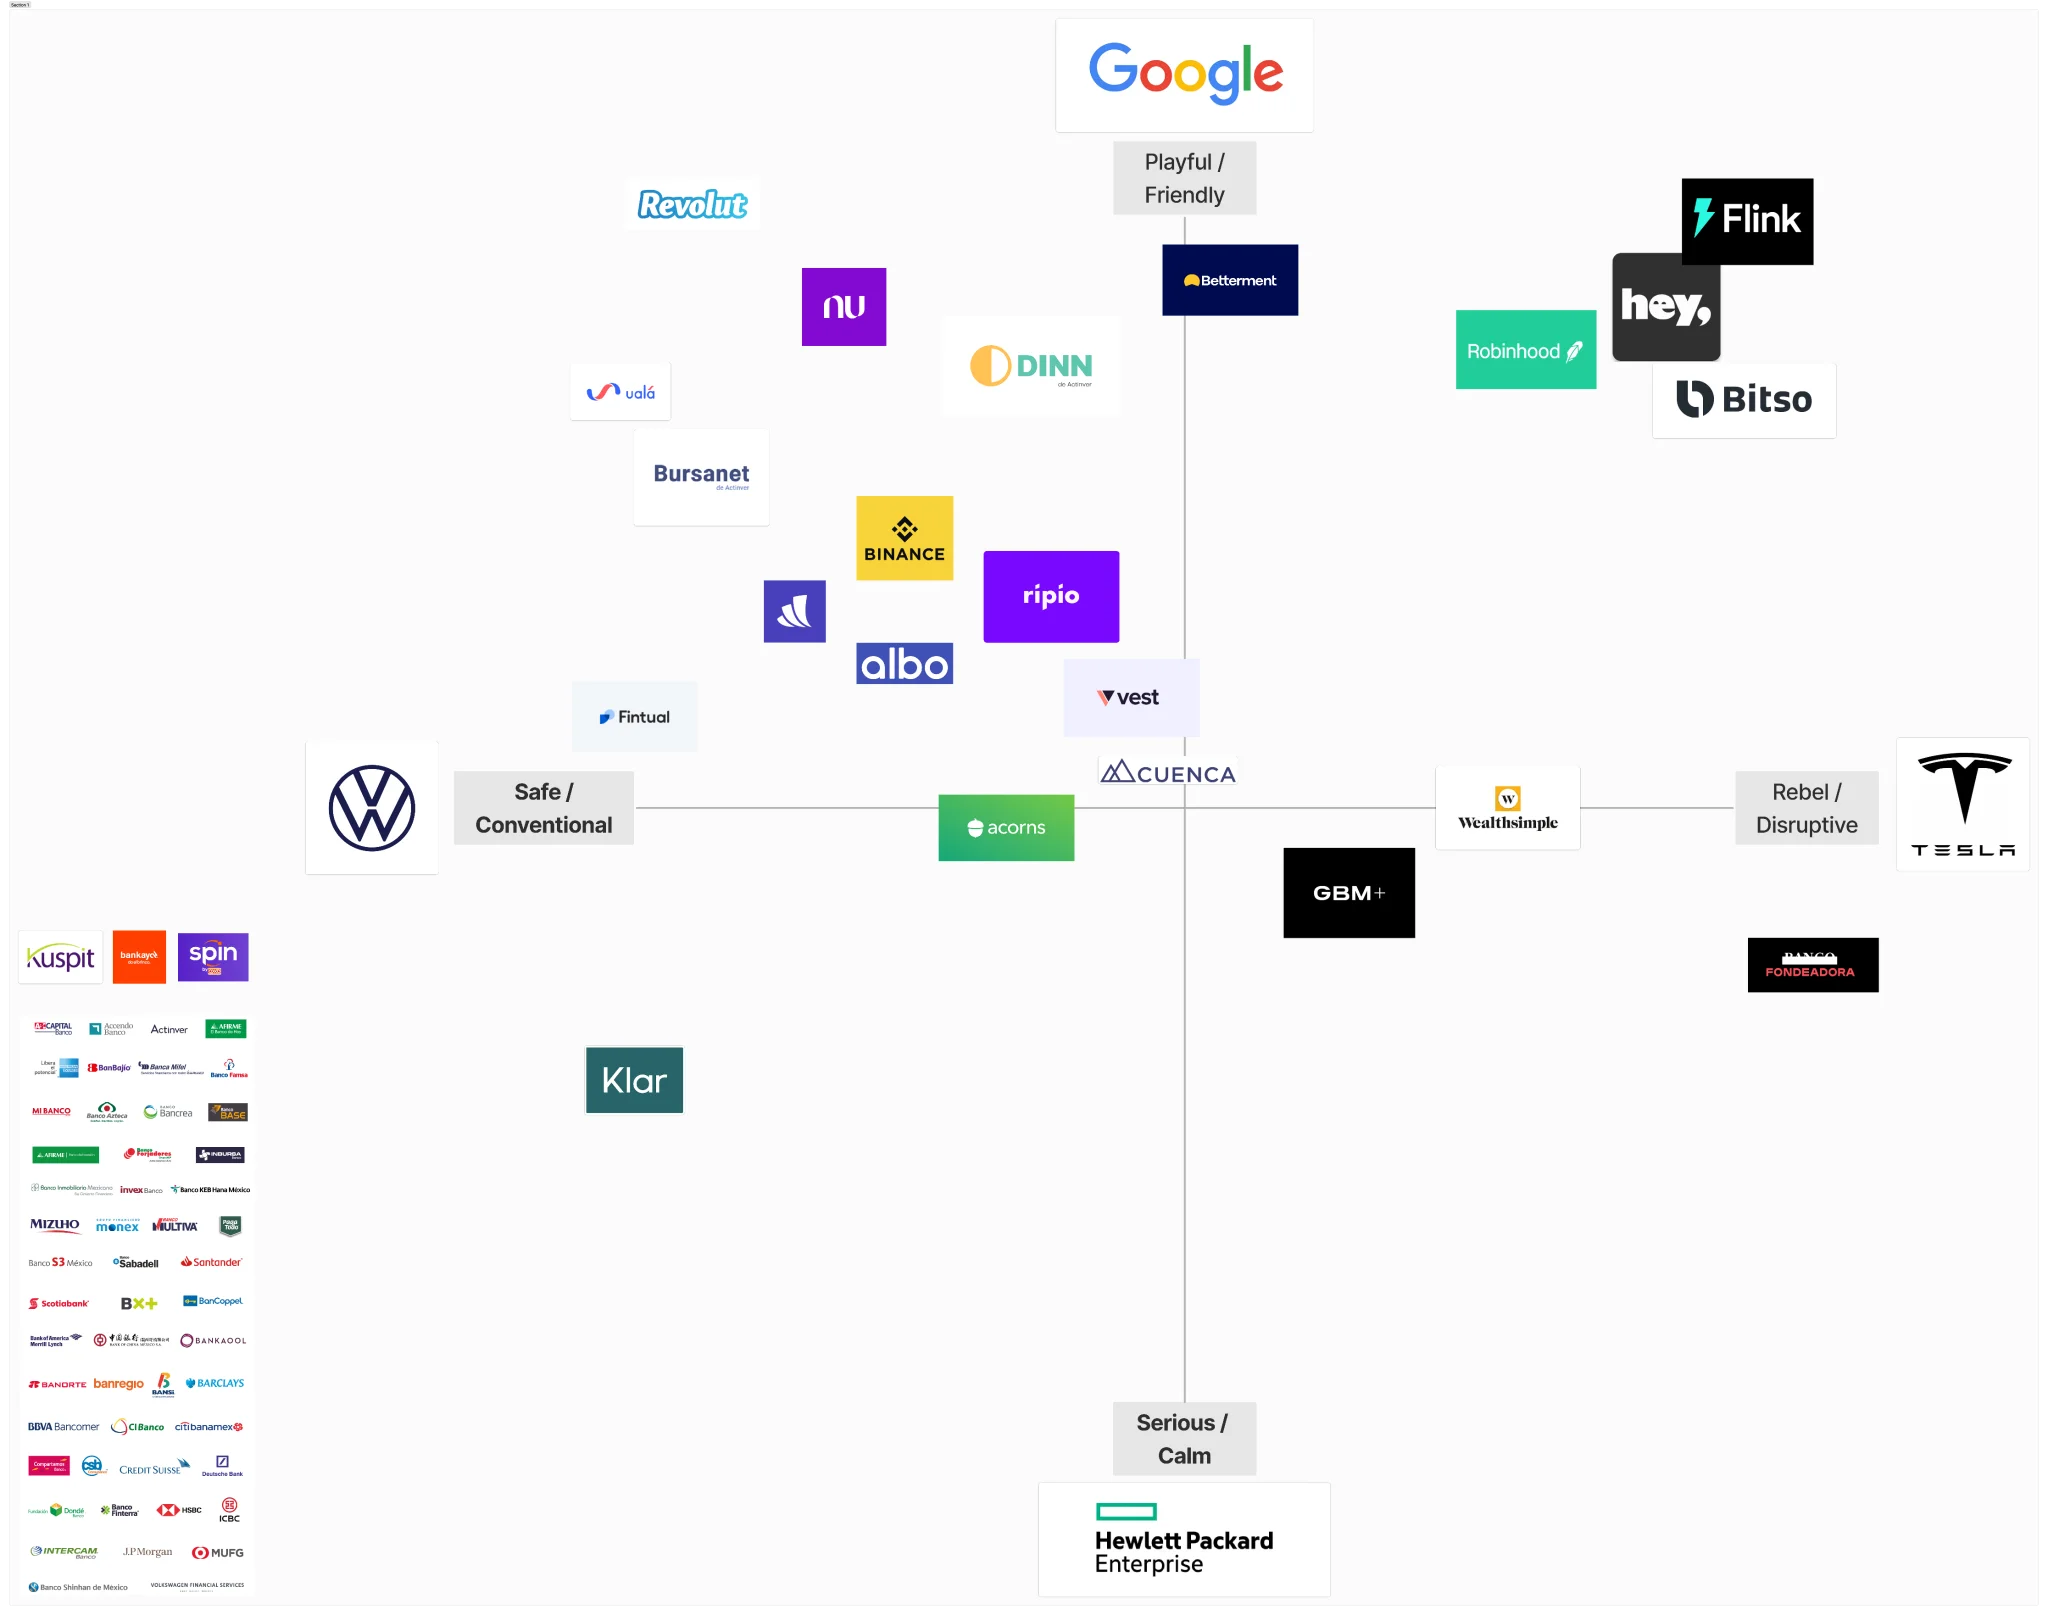Select the Revolut logo

pos(692,204)
